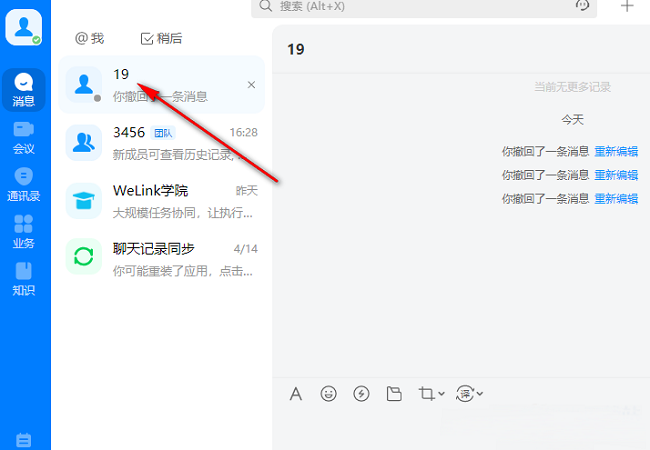Click the search input field
This screenshot has height=450, width=650.
coord(420,7)
